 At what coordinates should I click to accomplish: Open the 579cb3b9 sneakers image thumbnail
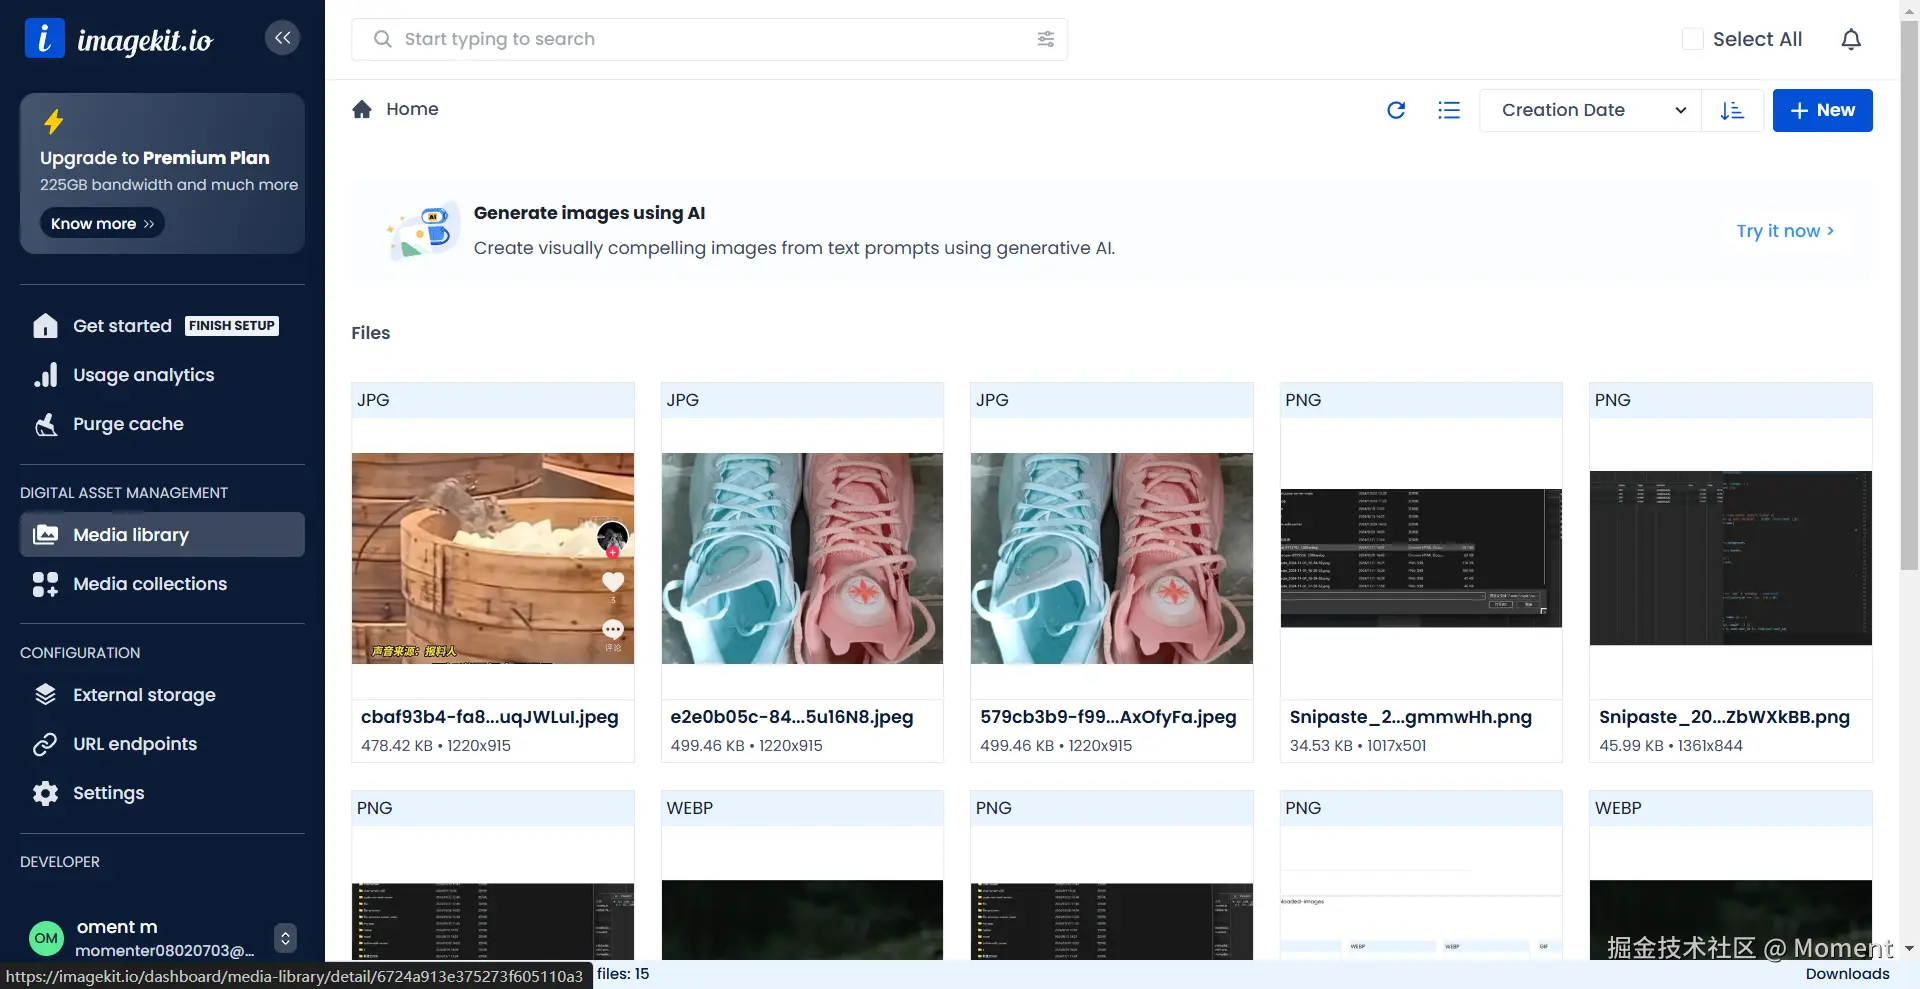1112,558
